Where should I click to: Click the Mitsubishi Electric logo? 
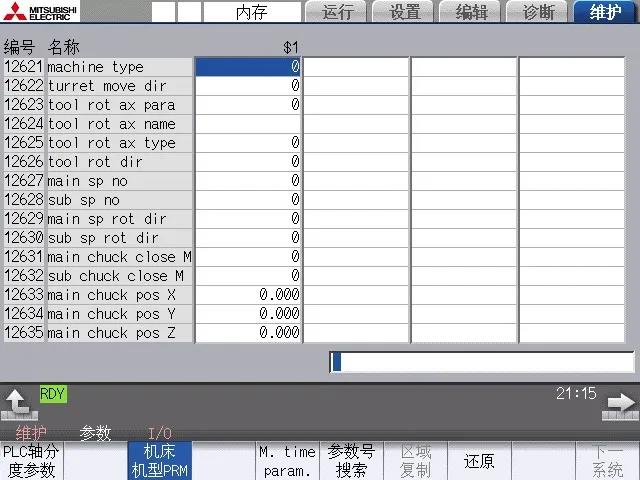(41, 12)
